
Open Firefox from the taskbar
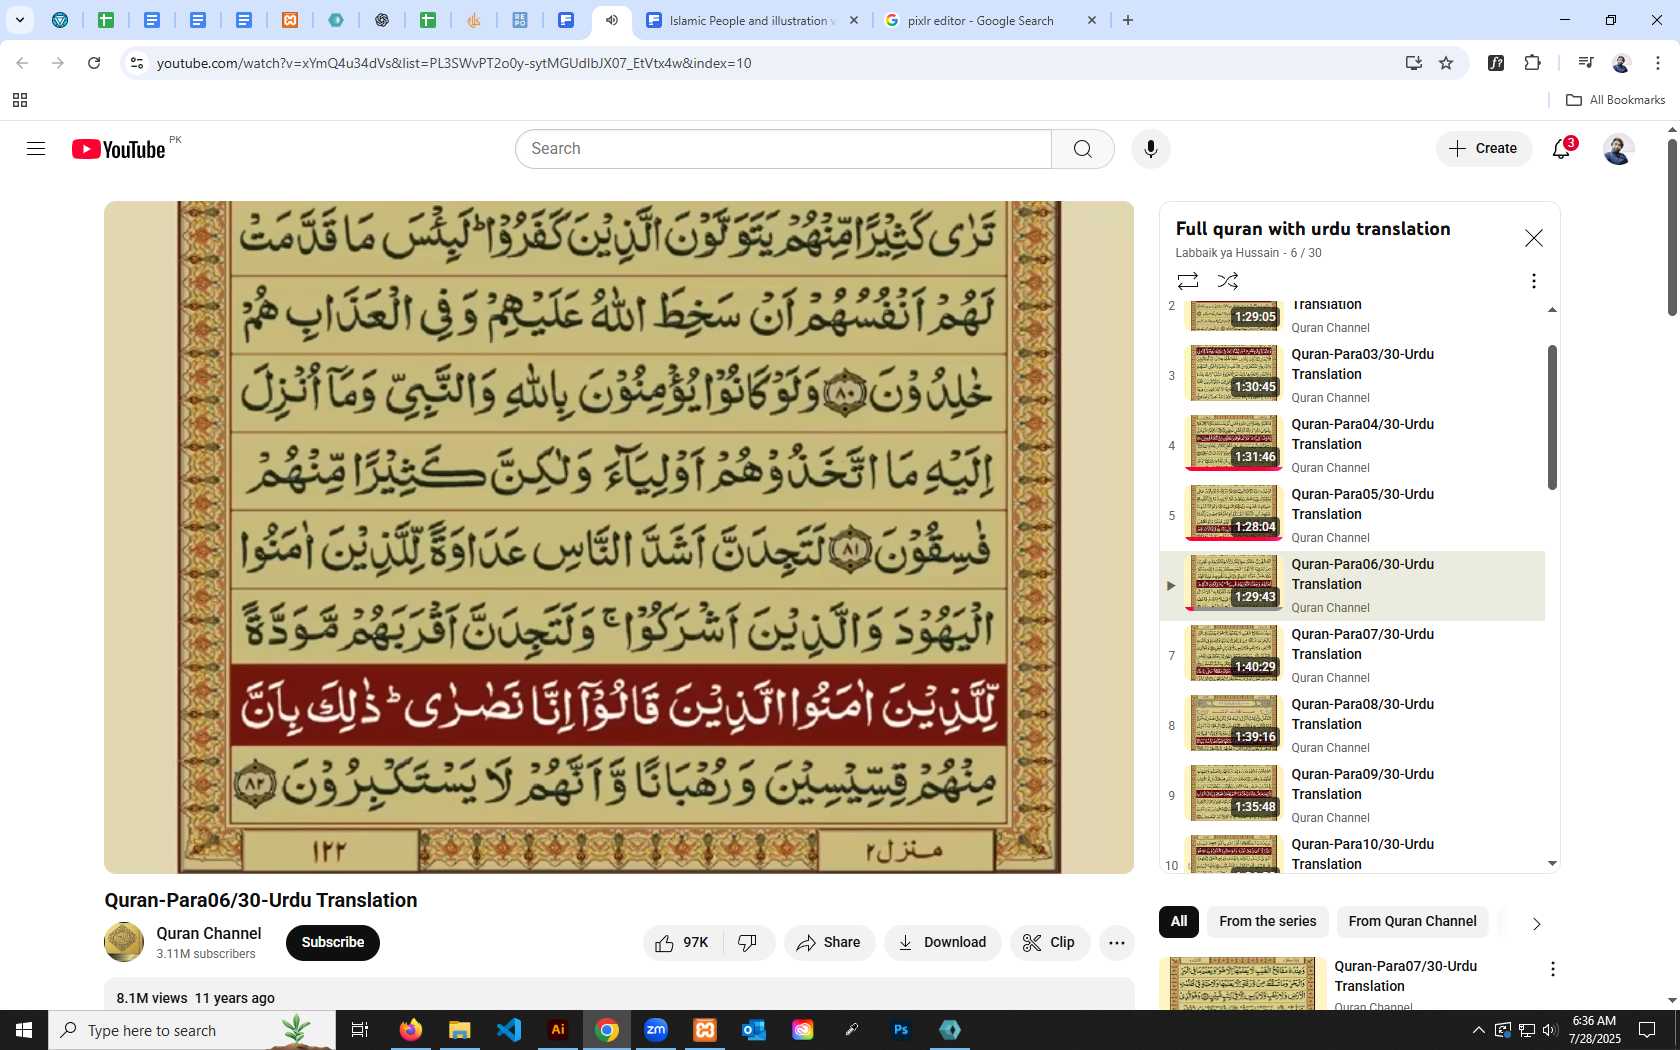coord(411,1030)
